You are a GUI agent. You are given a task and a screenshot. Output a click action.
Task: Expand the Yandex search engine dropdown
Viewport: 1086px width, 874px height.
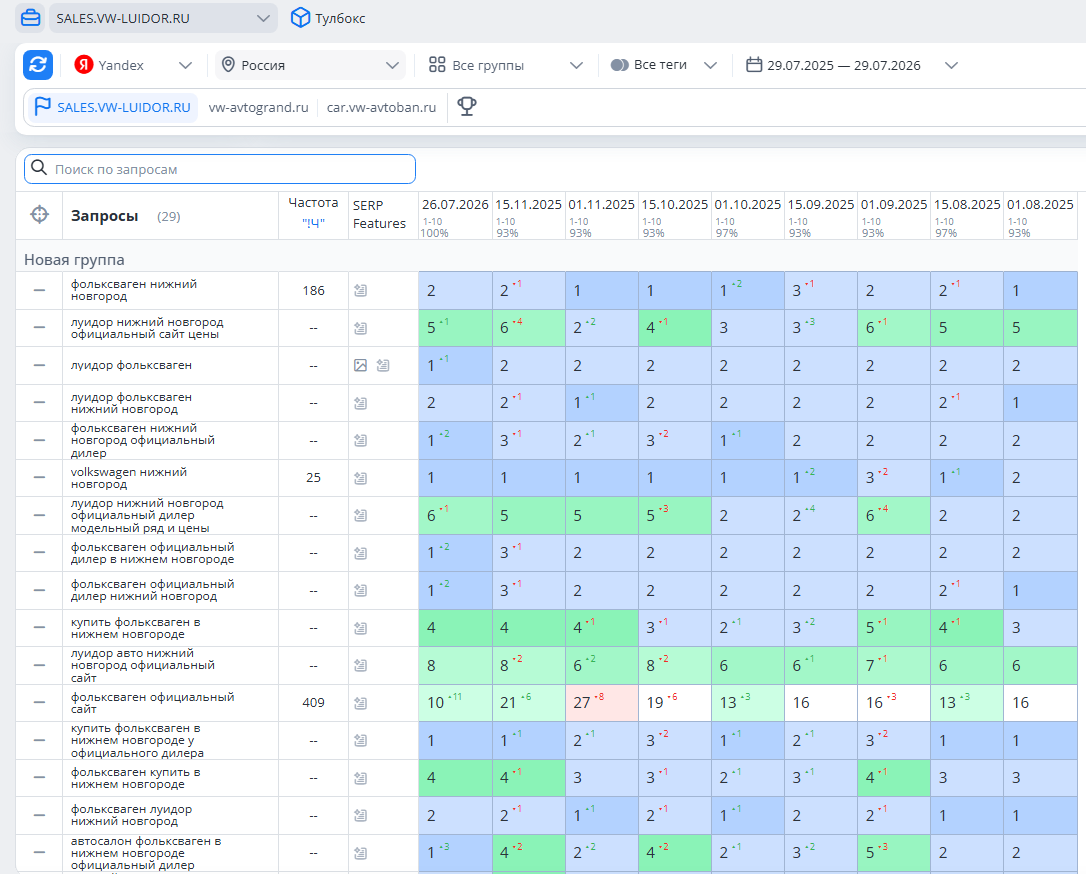tap(185, 65)
